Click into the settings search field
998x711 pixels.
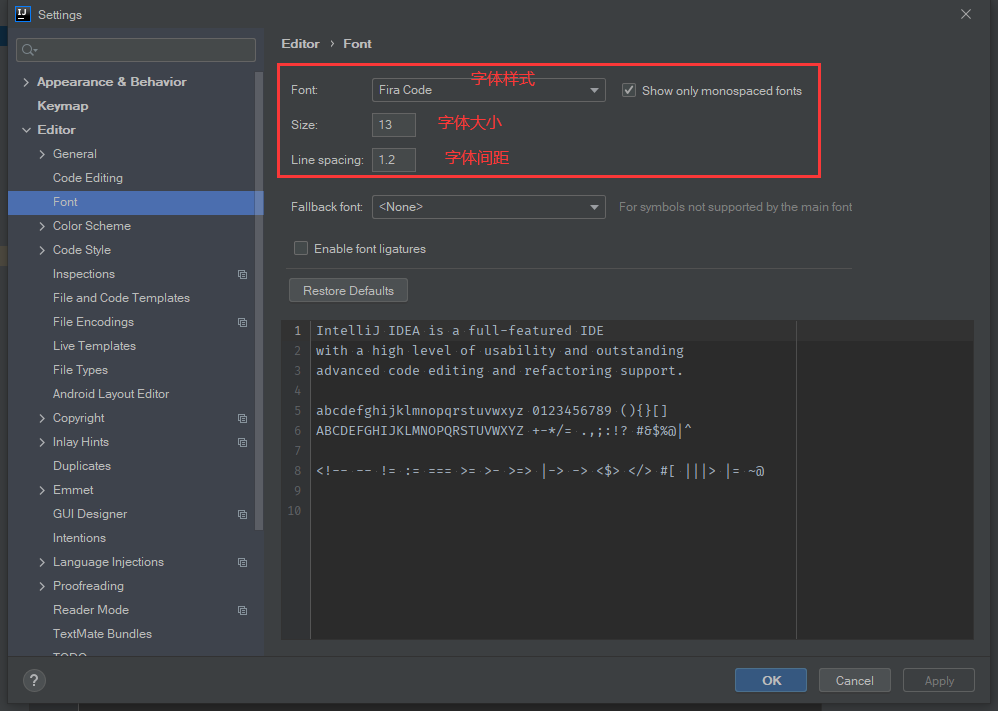136,50
